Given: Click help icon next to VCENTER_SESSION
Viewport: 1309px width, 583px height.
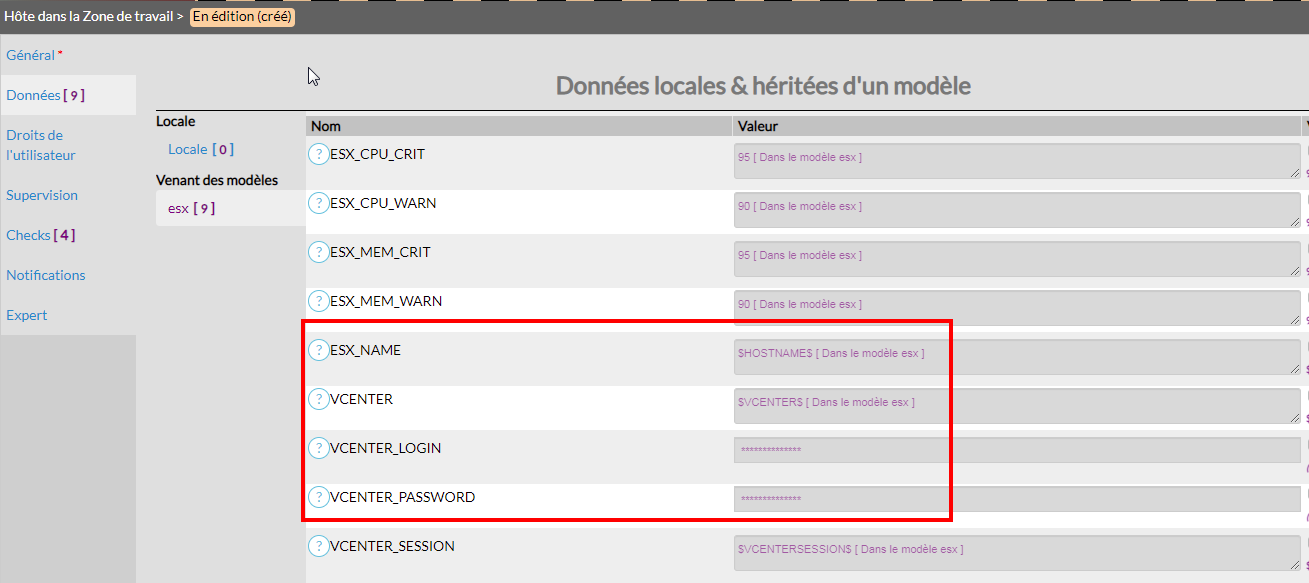Looking at the screenshot, I should click(x=318, y=546).
